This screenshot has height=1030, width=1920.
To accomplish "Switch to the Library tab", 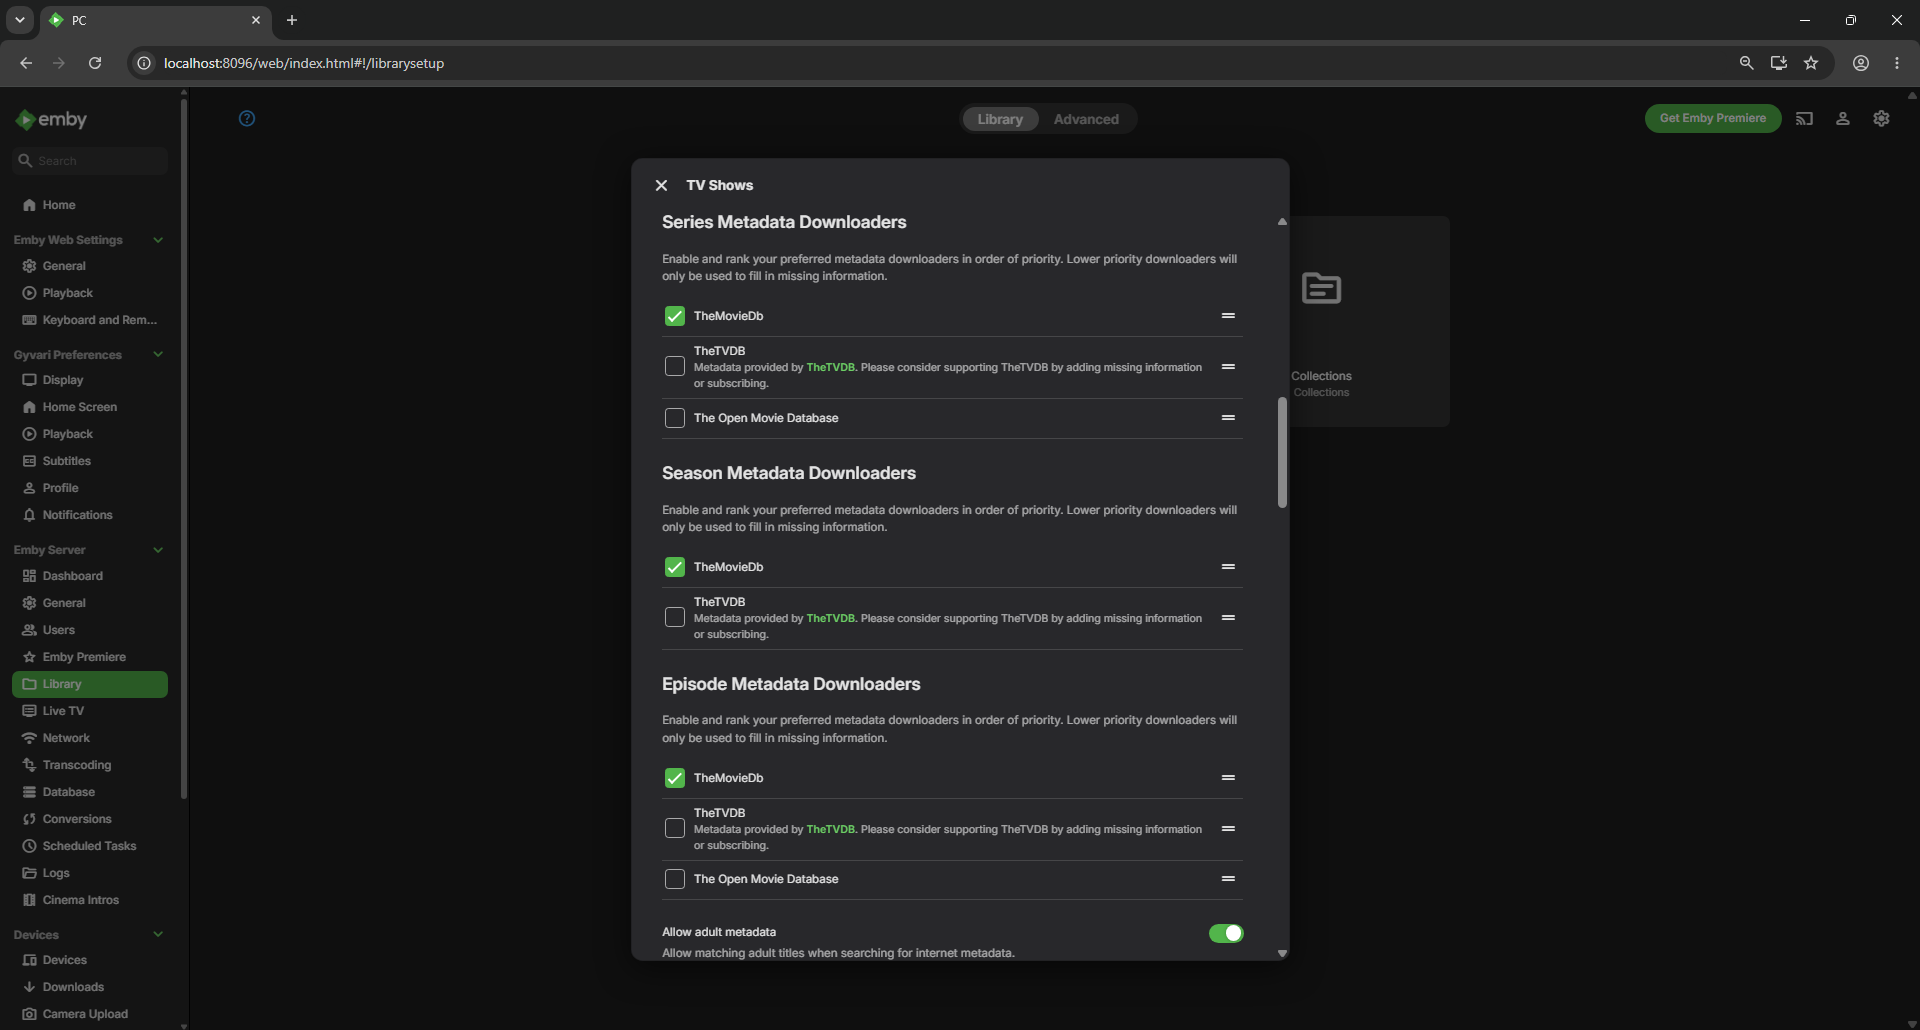I will tap(1000, 119).
